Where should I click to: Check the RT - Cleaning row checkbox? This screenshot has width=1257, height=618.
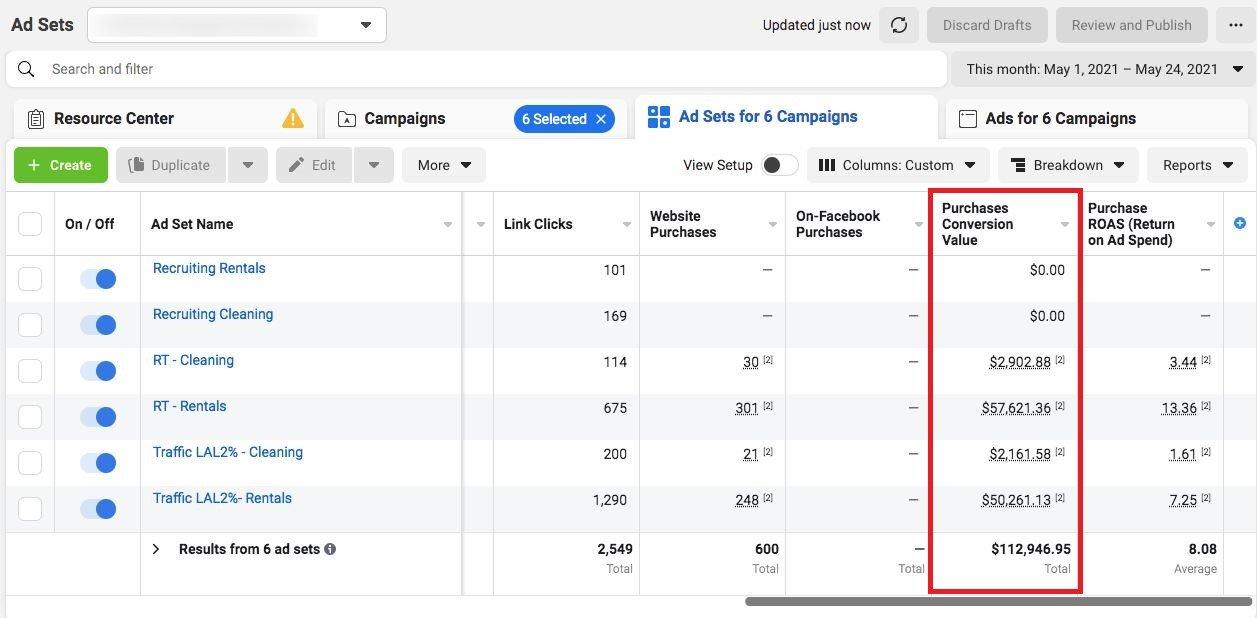click(30, 371)
